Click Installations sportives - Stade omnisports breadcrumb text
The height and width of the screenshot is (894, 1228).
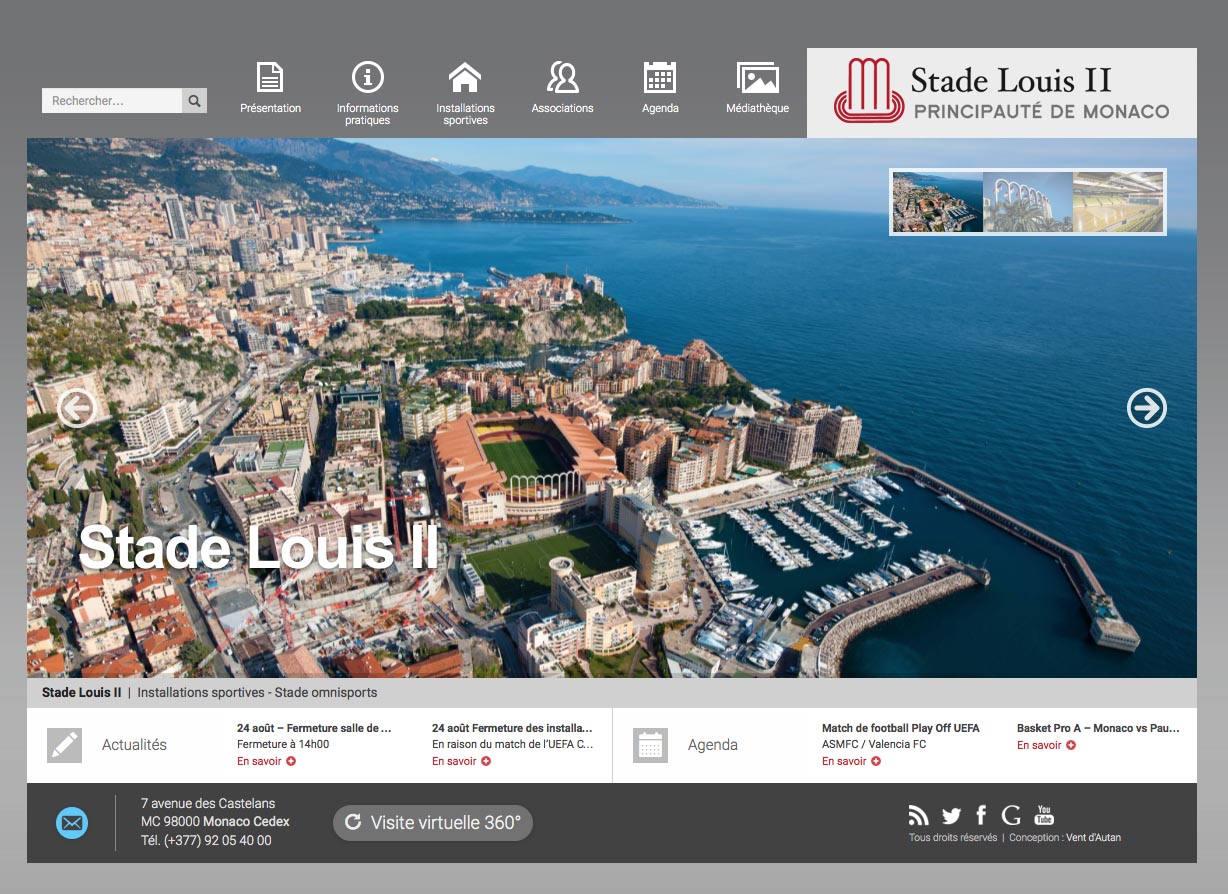tap(257, 692)
